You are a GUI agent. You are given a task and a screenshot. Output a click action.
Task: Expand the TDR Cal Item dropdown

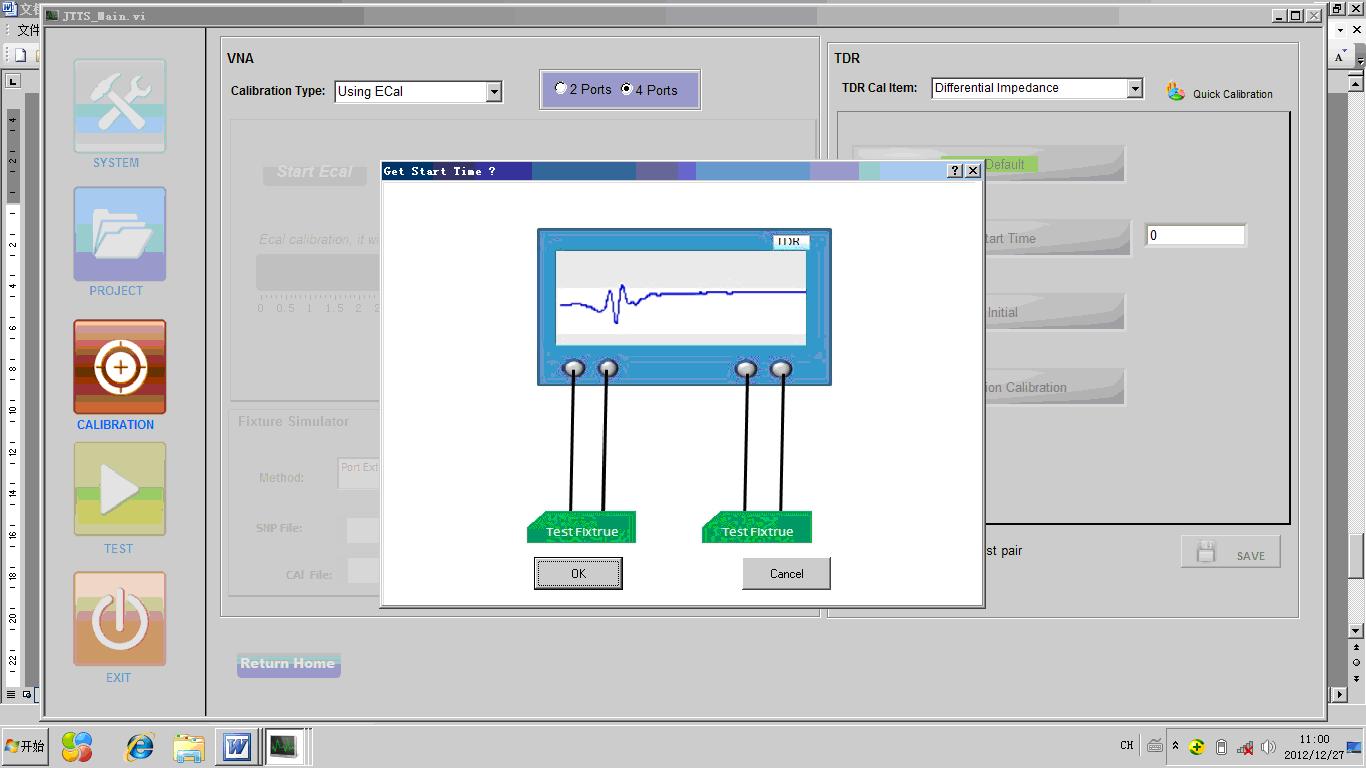pyautogui.click(x=1134, y=89)
